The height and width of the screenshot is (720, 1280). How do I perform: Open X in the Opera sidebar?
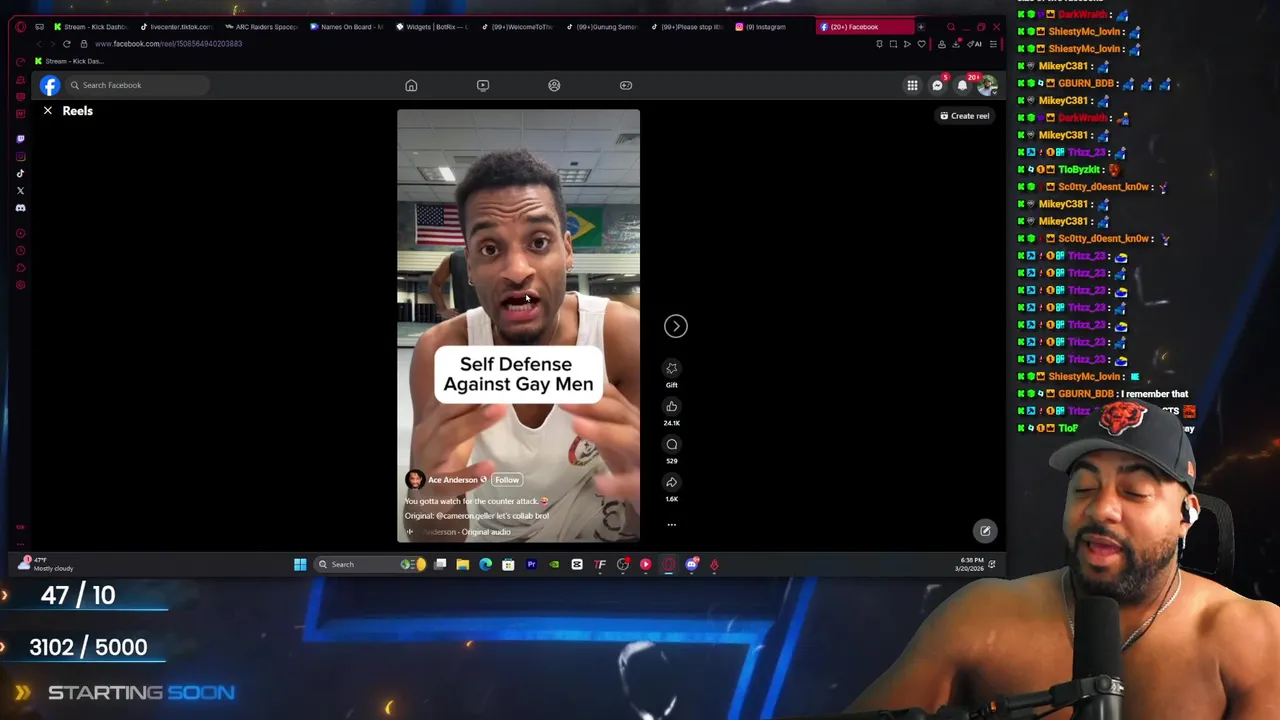pyautogui.click(x=20, y=190)
